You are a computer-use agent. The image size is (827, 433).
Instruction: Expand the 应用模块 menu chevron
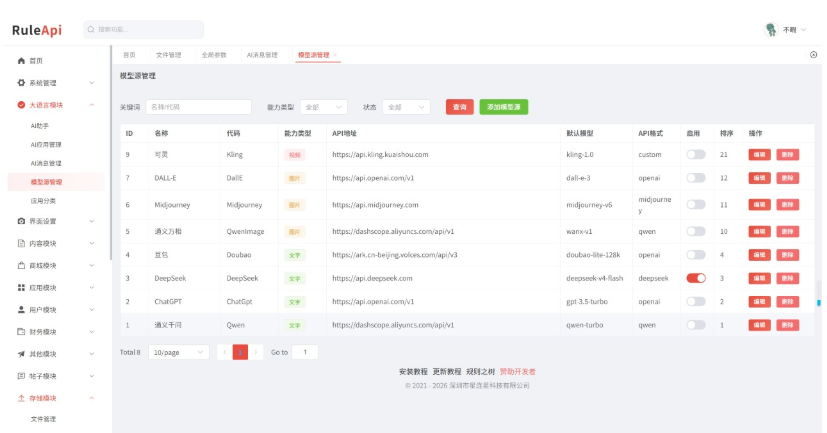92,287
